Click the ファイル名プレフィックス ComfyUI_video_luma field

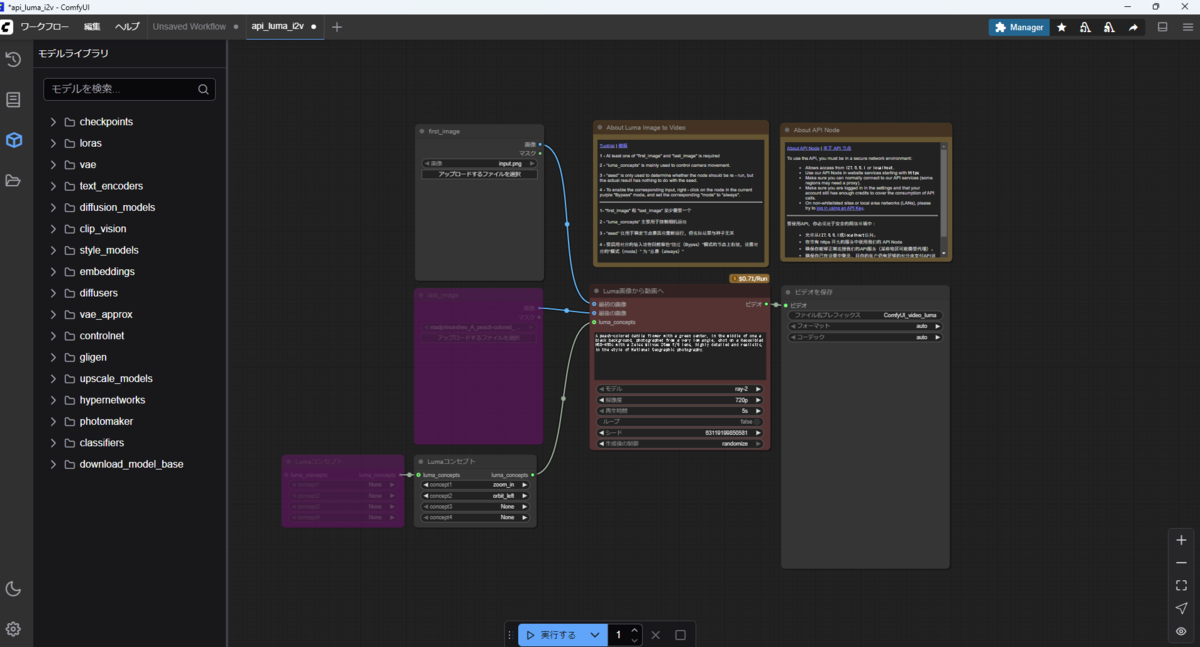865,315
